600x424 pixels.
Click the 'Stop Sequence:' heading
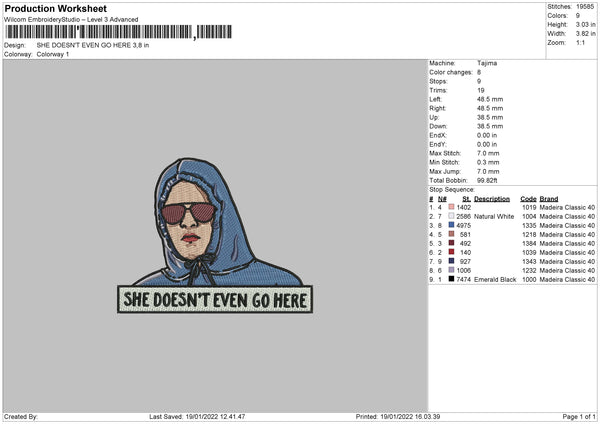click(x=452, y=190)
